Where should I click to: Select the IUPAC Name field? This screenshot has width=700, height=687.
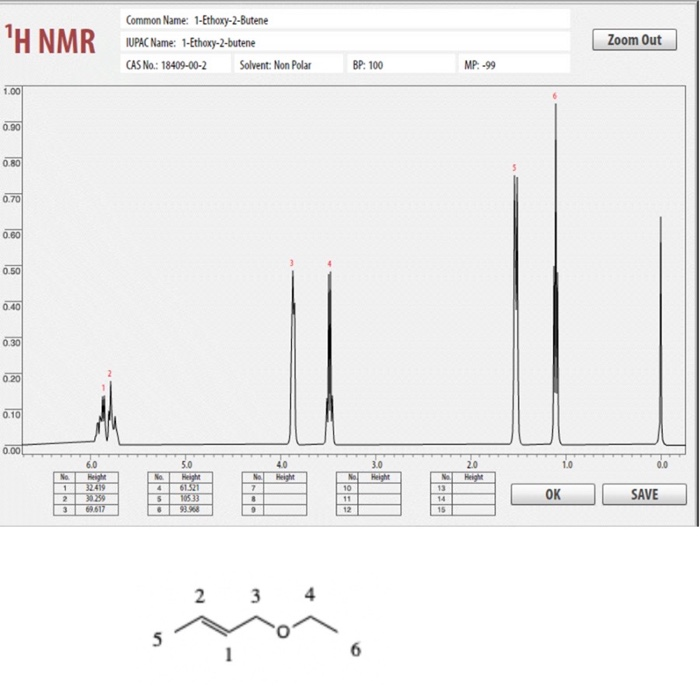click(345, 42)
